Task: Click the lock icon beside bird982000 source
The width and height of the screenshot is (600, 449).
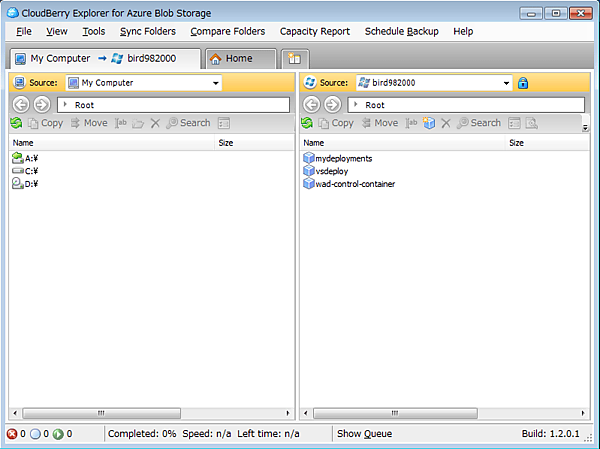Action: 522,83
